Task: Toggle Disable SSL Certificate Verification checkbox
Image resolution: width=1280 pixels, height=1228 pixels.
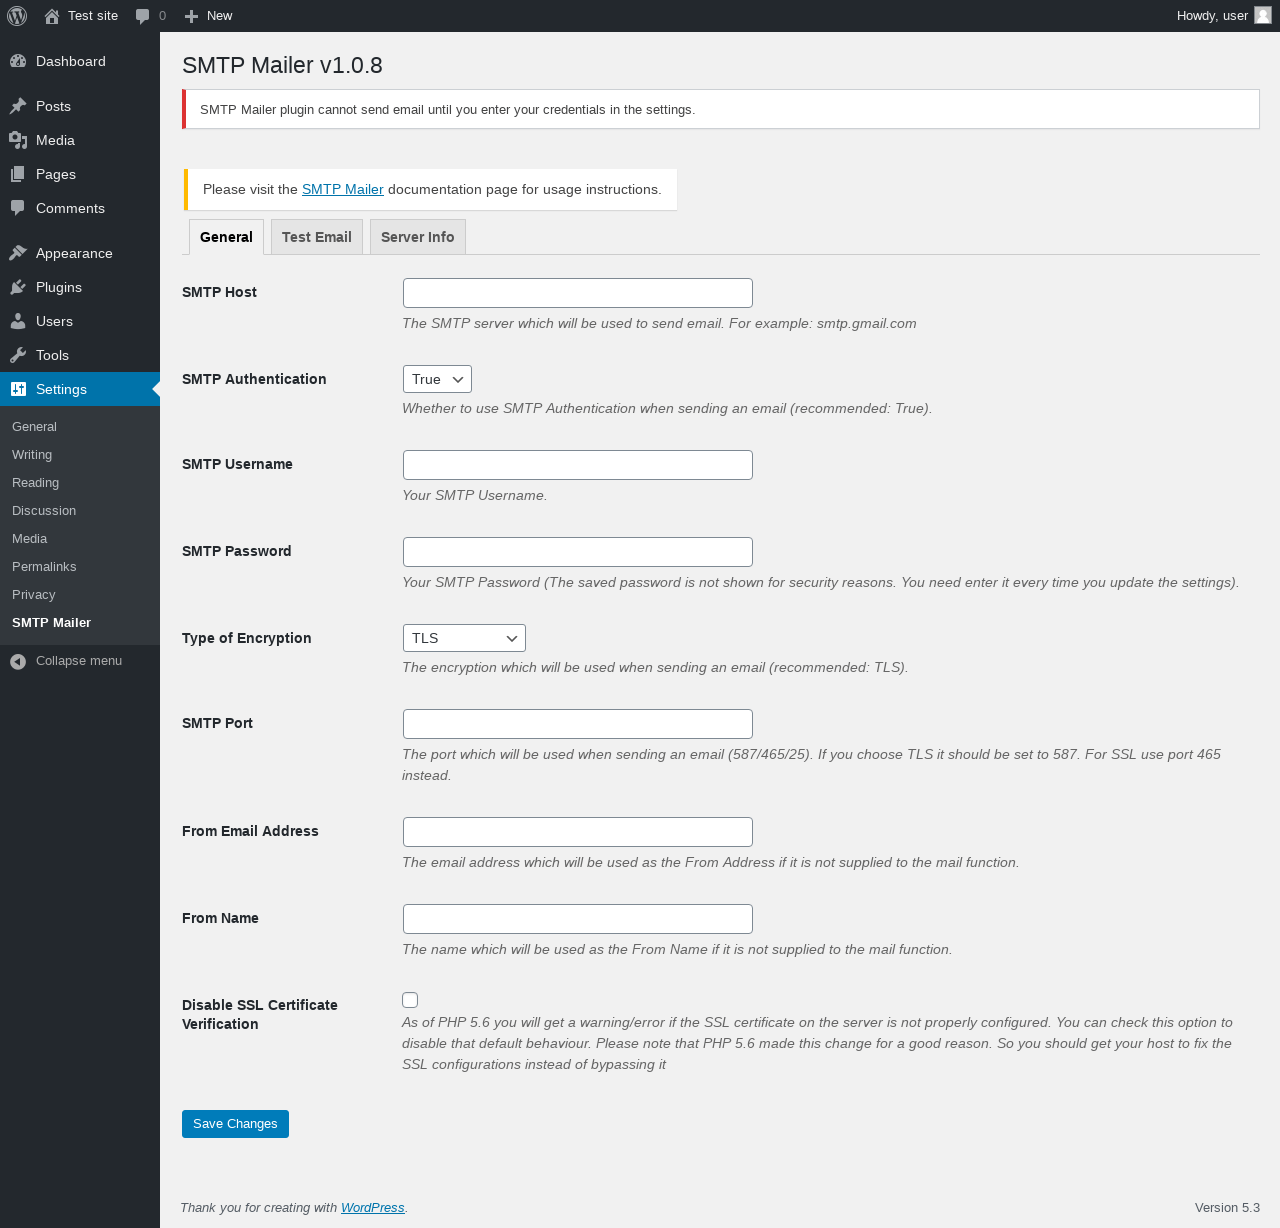Action: [x=410, y=1000]
